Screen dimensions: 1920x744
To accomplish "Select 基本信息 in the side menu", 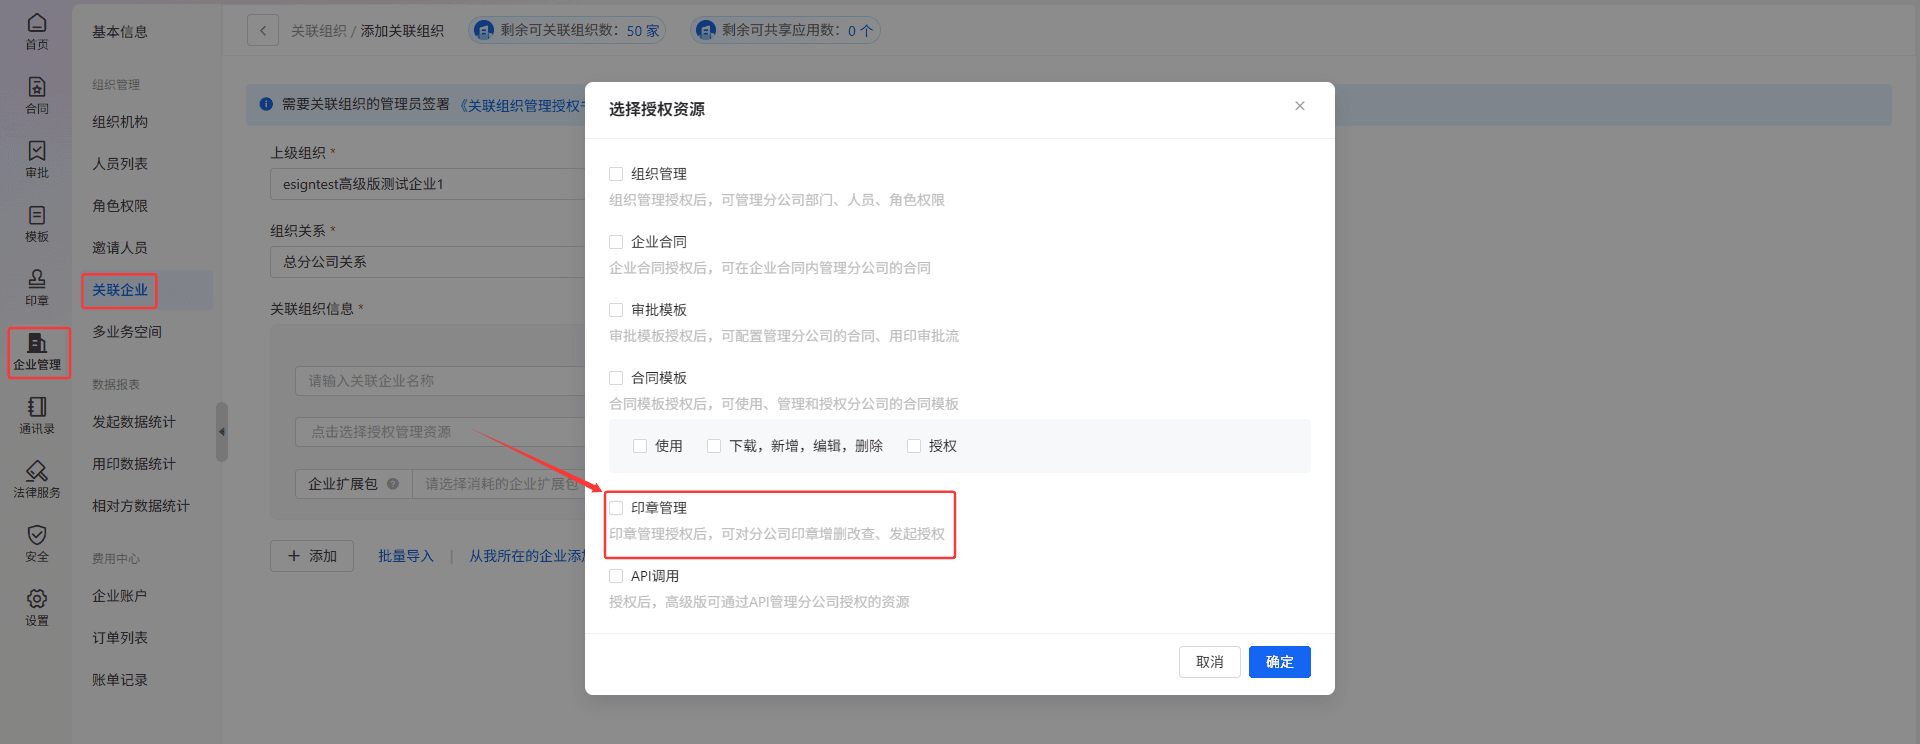I will coord(120,32).
